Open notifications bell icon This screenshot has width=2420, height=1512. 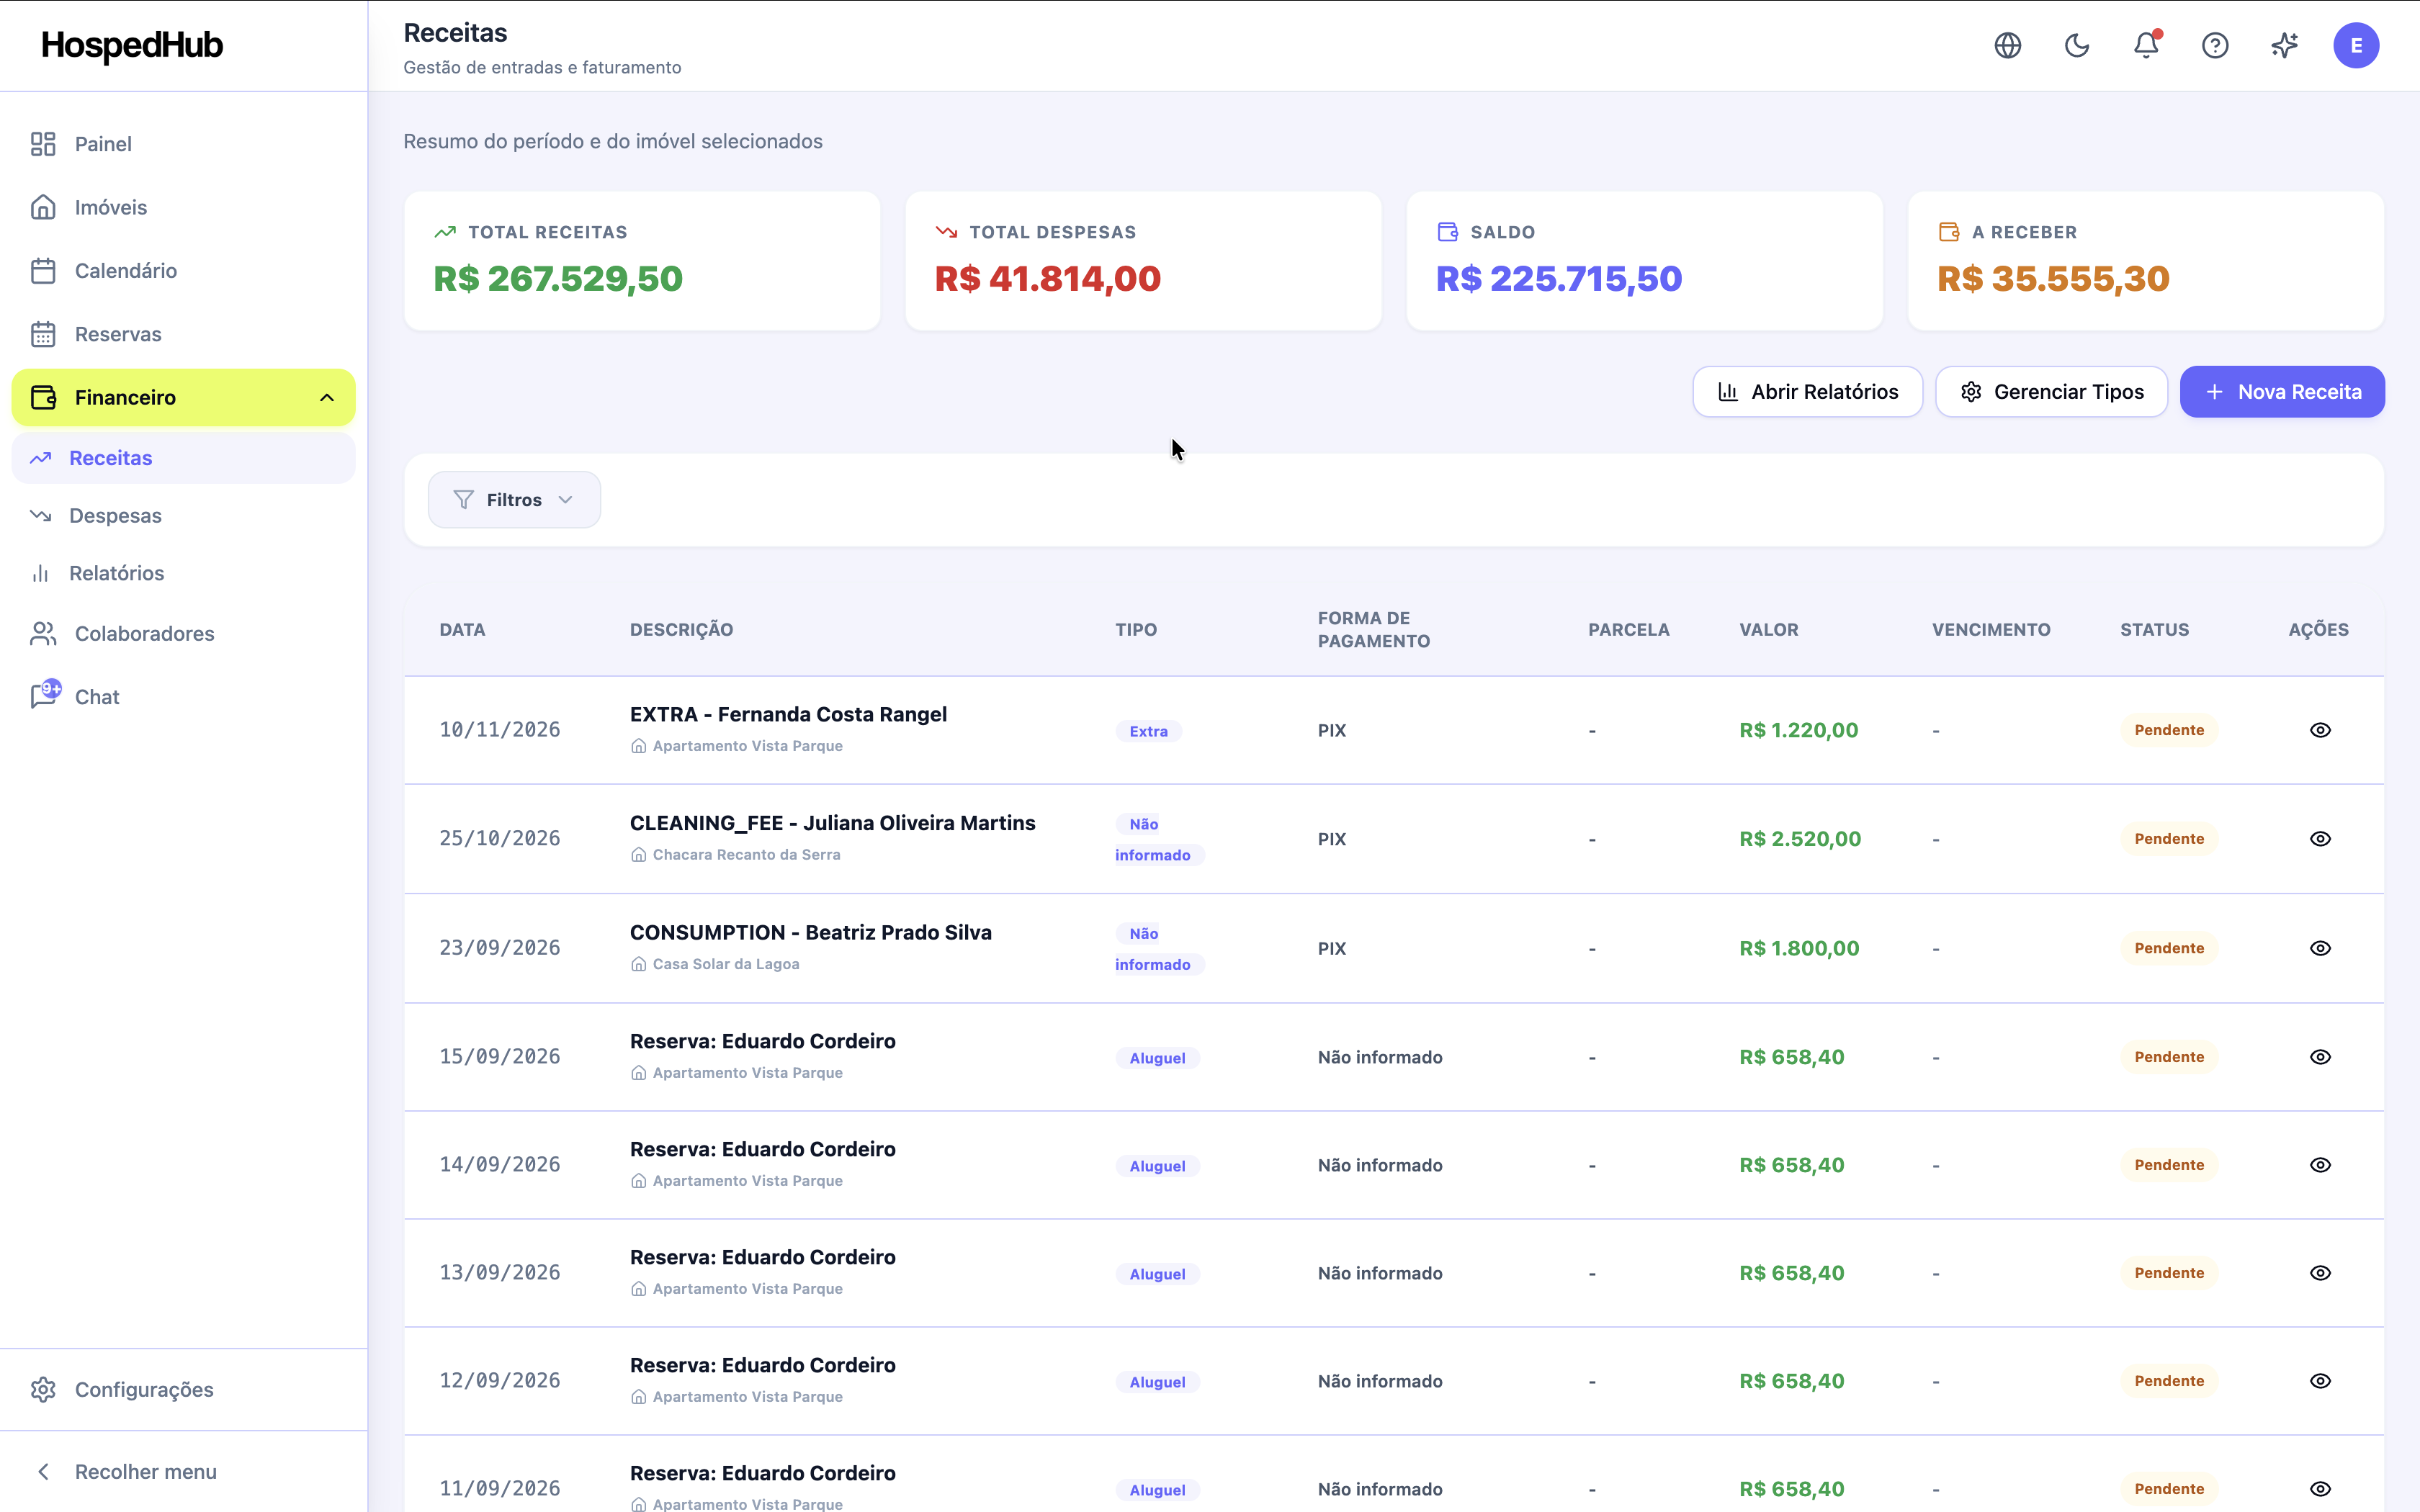coord(2146,45)
